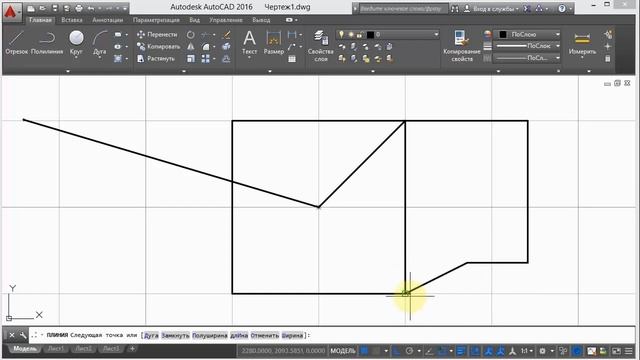
Task: Select the Explode tool icon
Action: (226, 47)
